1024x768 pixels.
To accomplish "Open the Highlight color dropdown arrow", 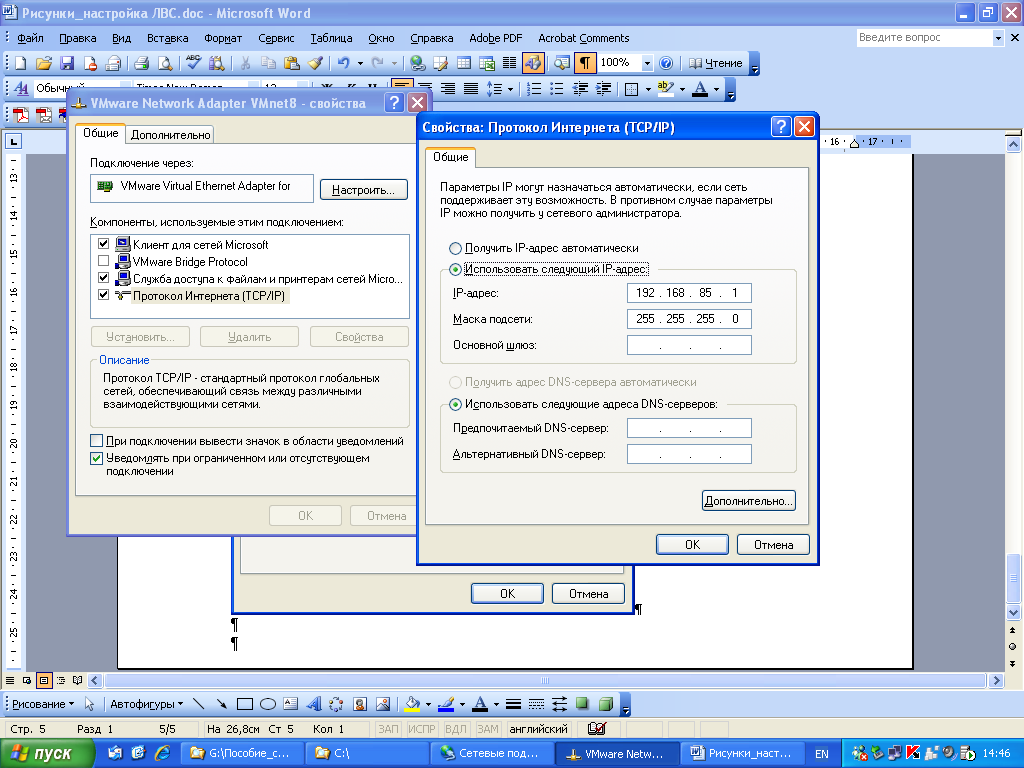I will [682, 89].
